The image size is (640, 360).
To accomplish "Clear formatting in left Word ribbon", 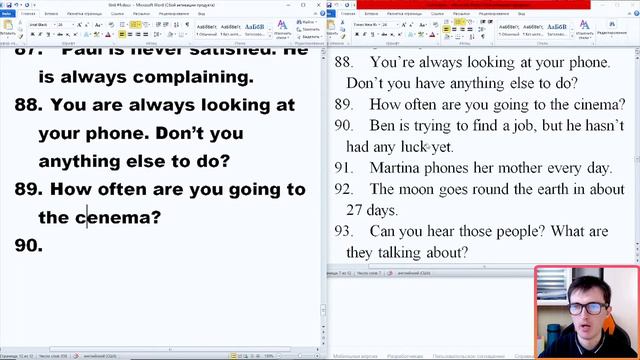I will tap(111, 24).
